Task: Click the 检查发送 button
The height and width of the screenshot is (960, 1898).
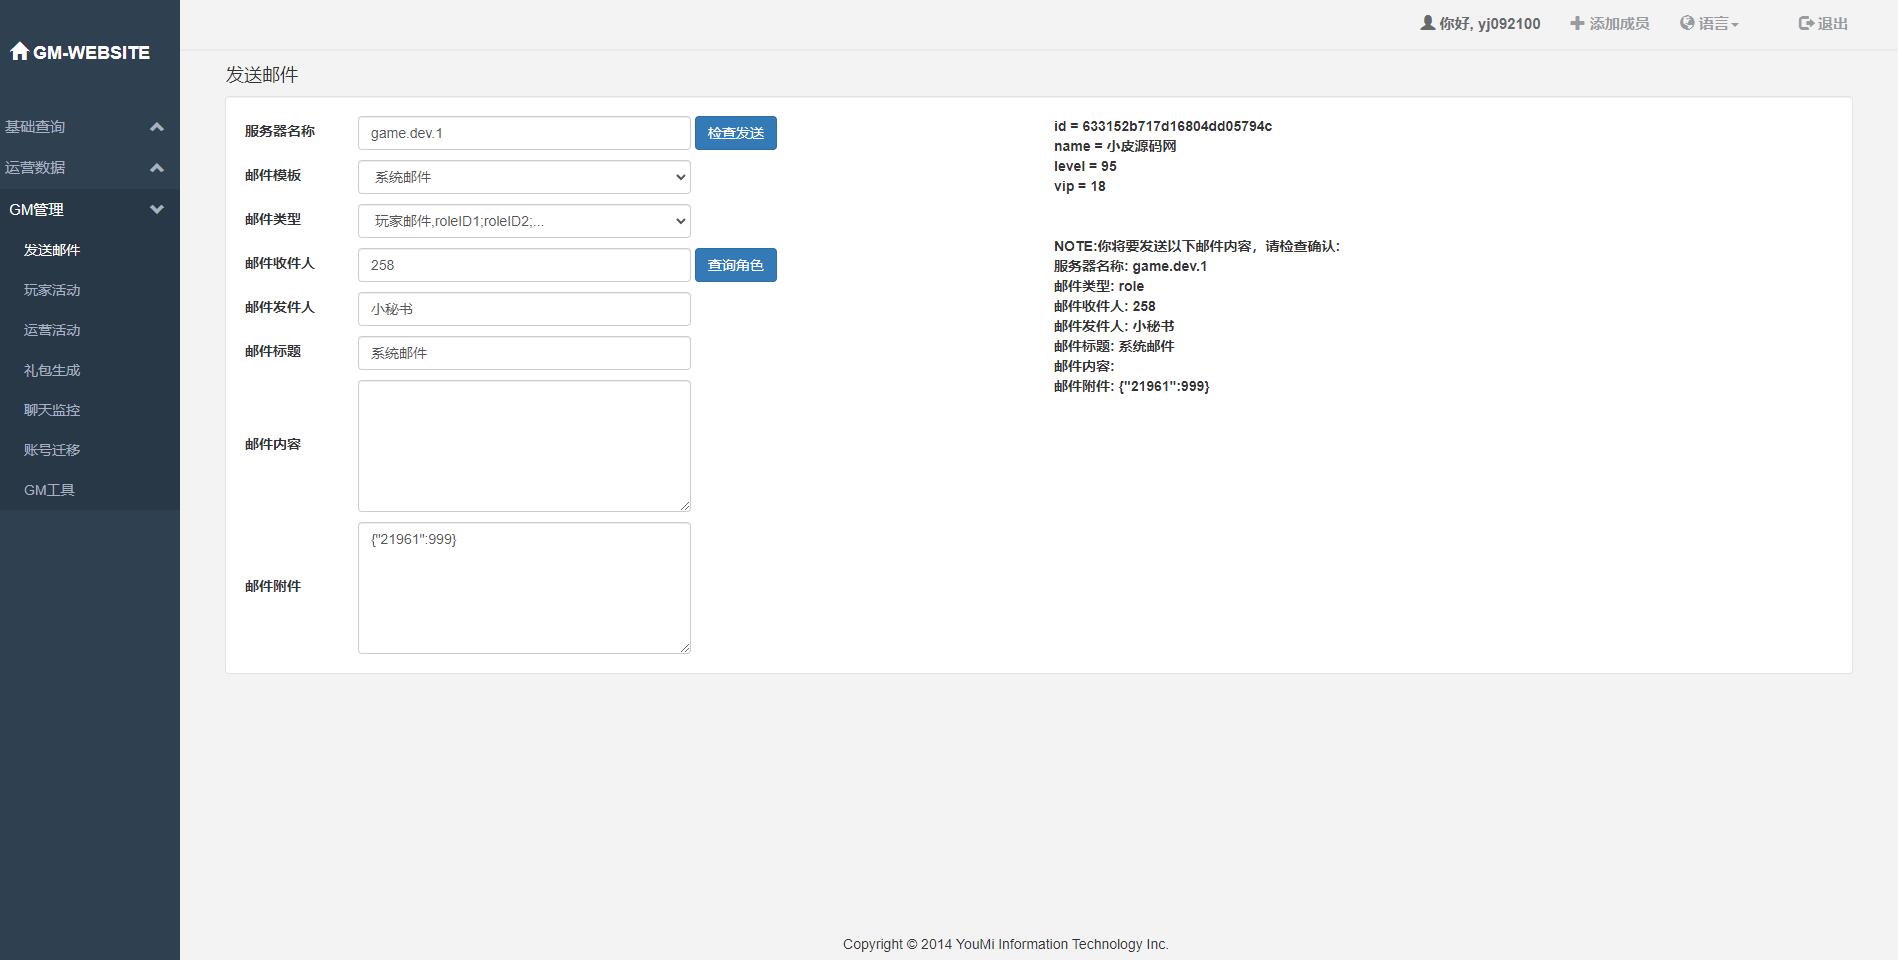Action: [735, 132]
